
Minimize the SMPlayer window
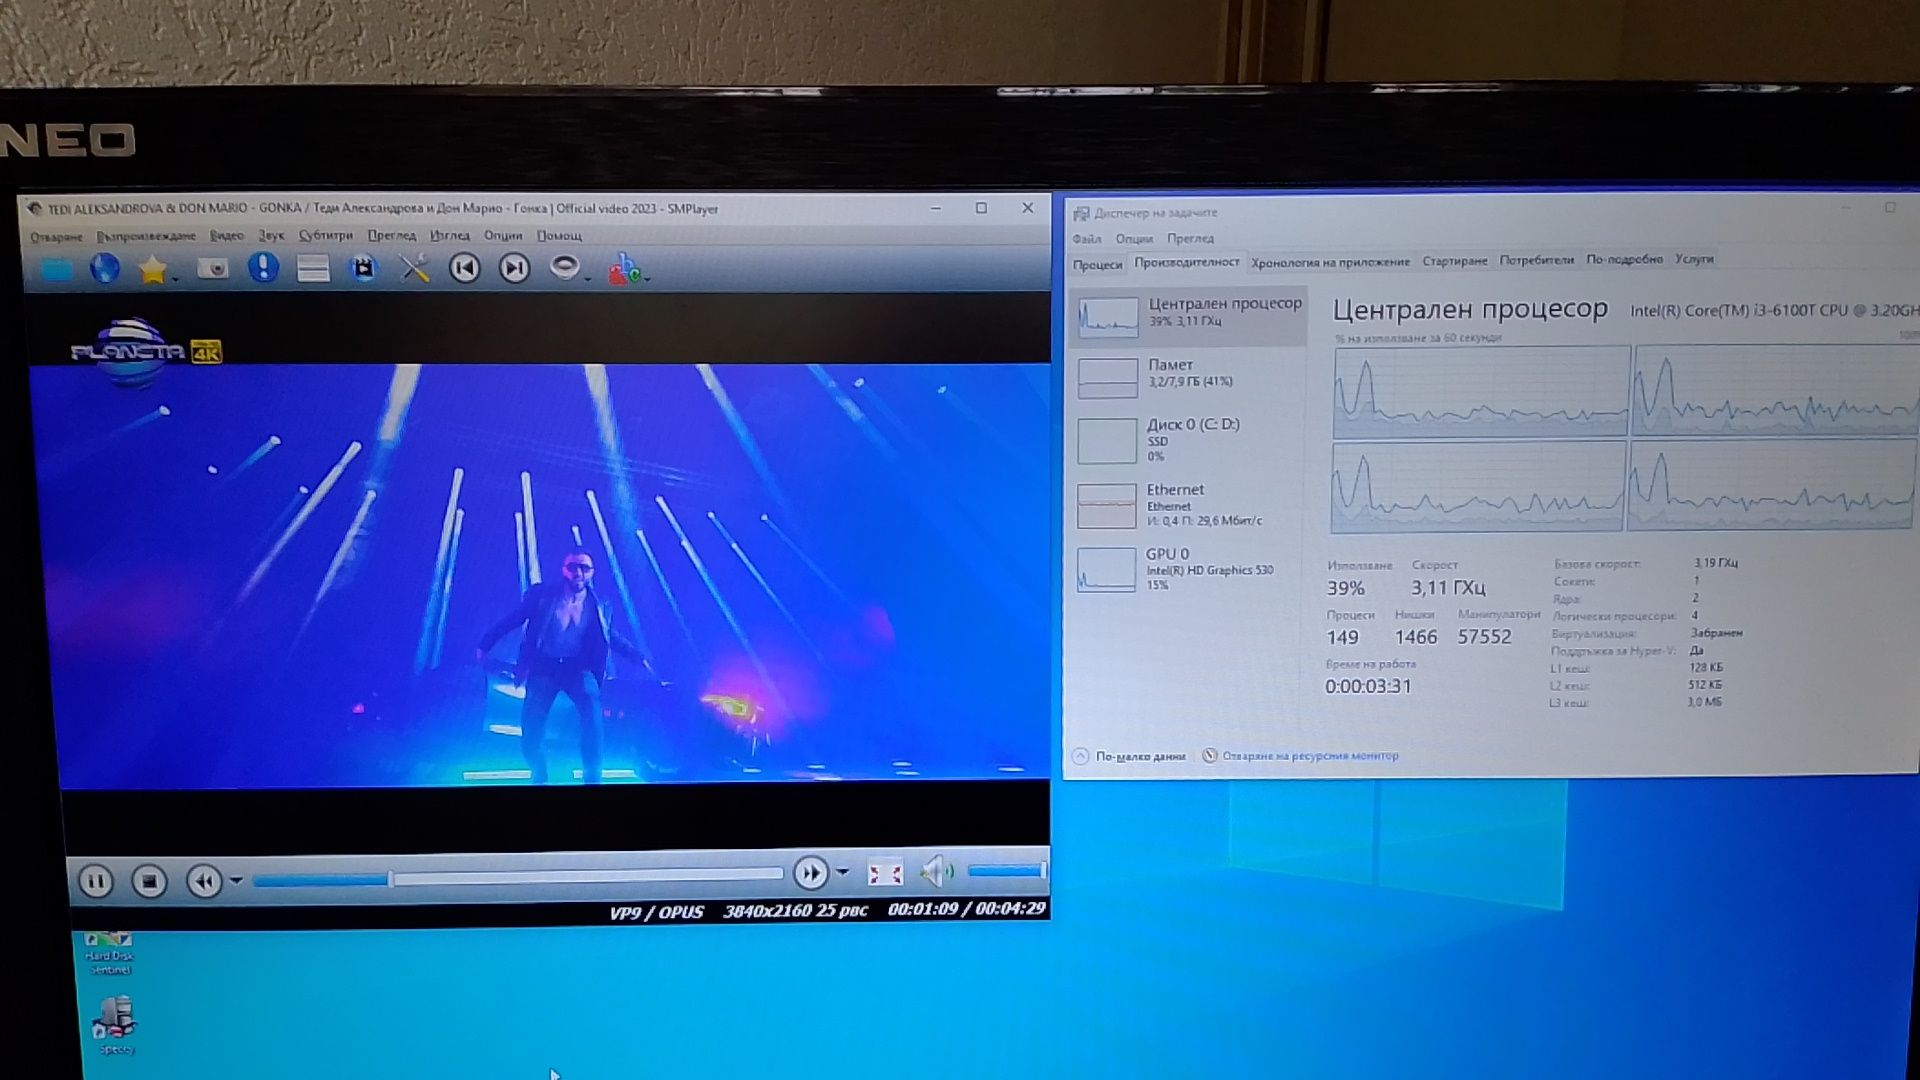pyautogui.click(x=935, y=208)
